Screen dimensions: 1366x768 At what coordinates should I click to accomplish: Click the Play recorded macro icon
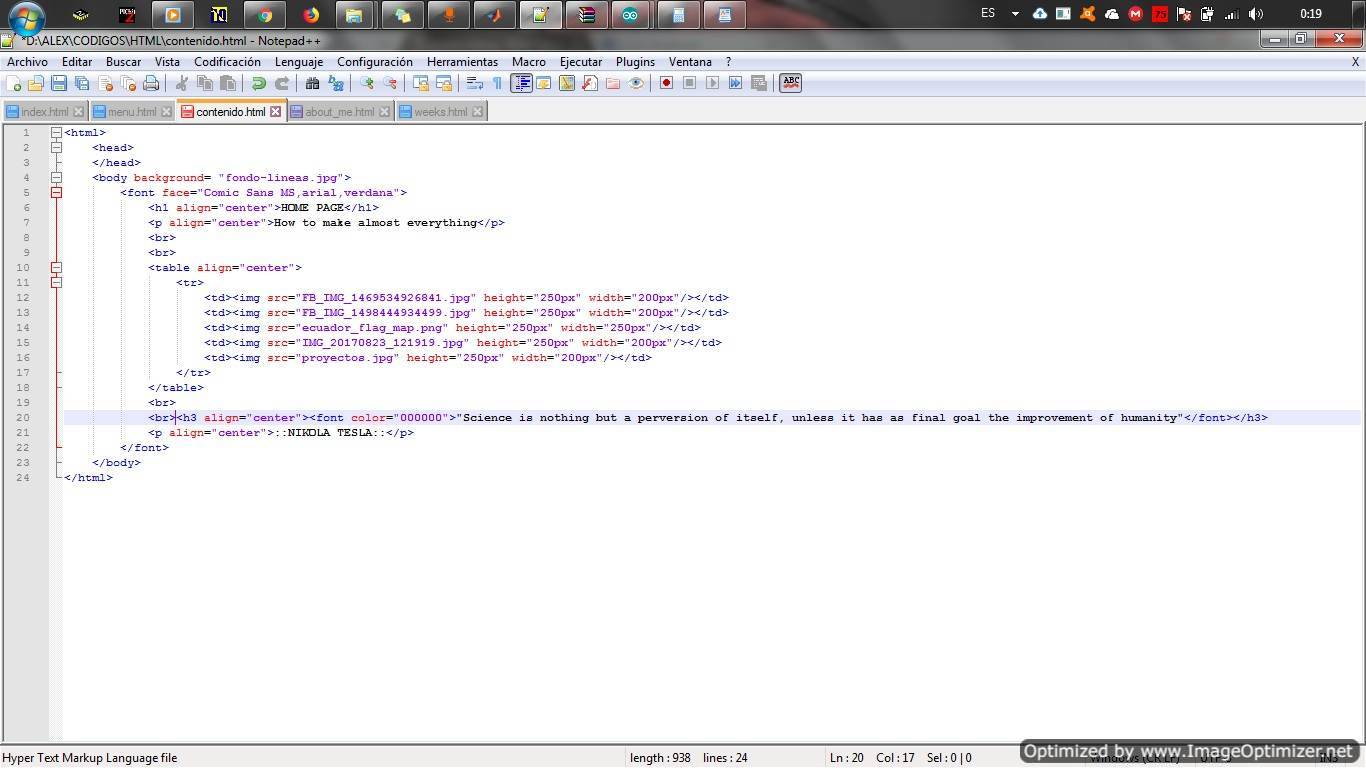click(x=712, y=83)
